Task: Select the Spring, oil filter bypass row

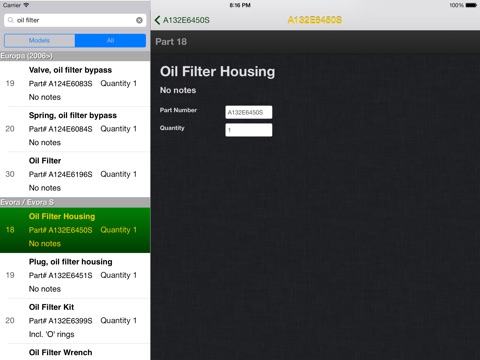Action: (75, 129)
